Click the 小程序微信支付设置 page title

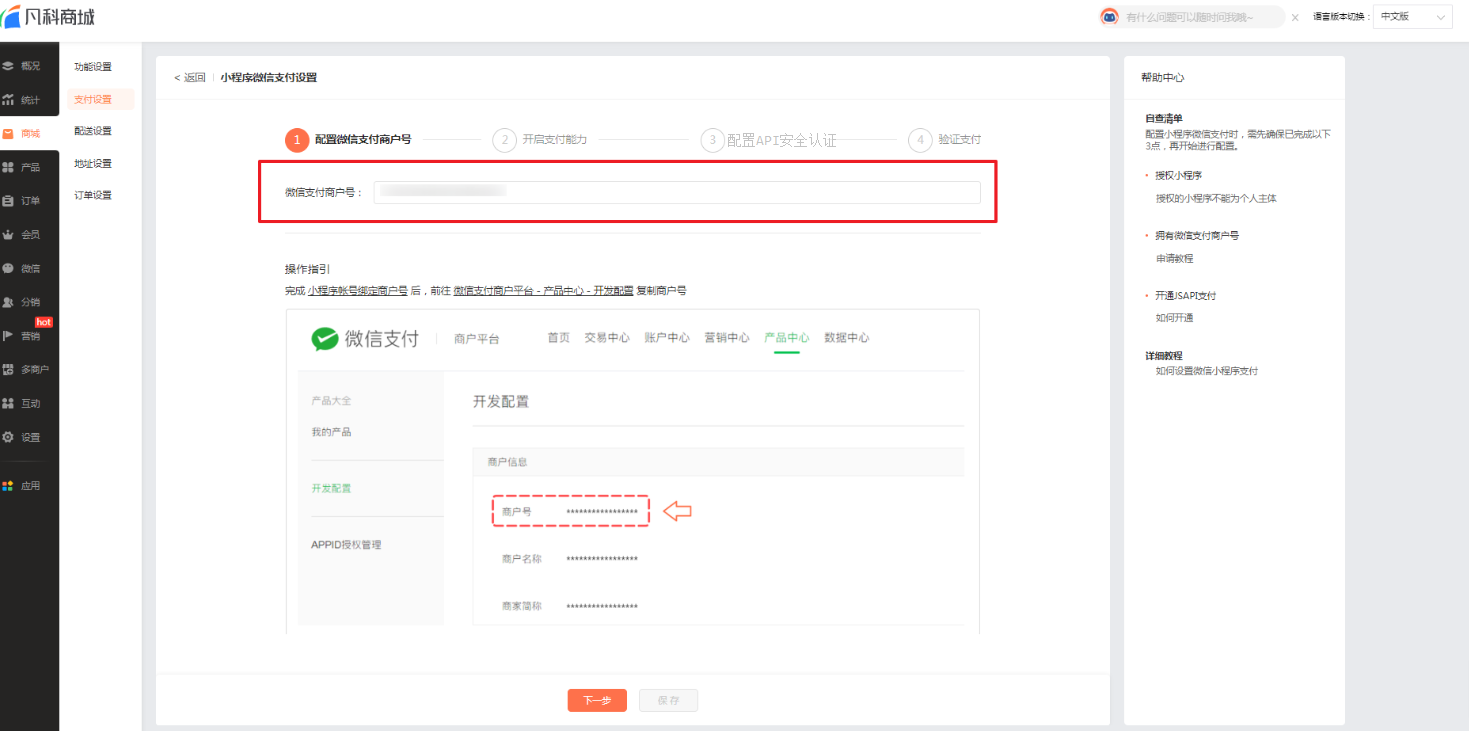[x=268, y=77]
